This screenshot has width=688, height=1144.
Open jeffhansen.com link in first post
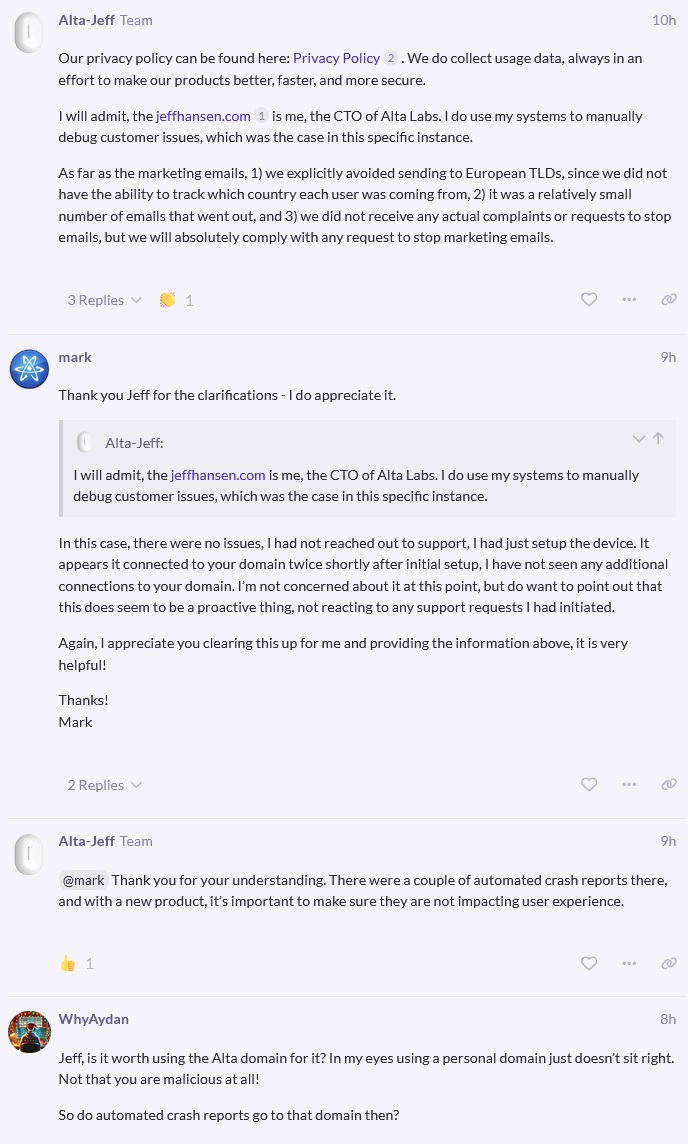click(203, 116)
